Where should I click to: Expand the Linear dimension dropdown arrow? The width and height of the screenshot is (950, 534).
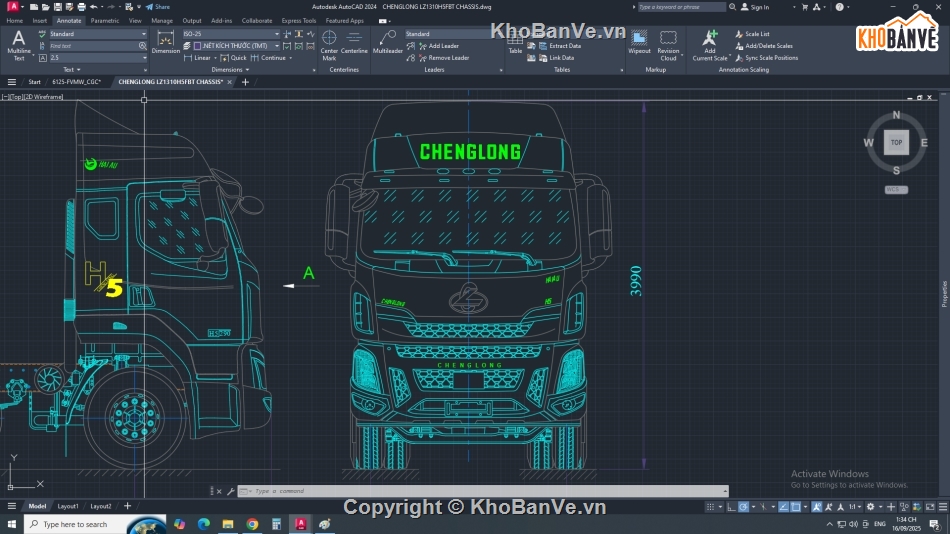coord(215,58)
